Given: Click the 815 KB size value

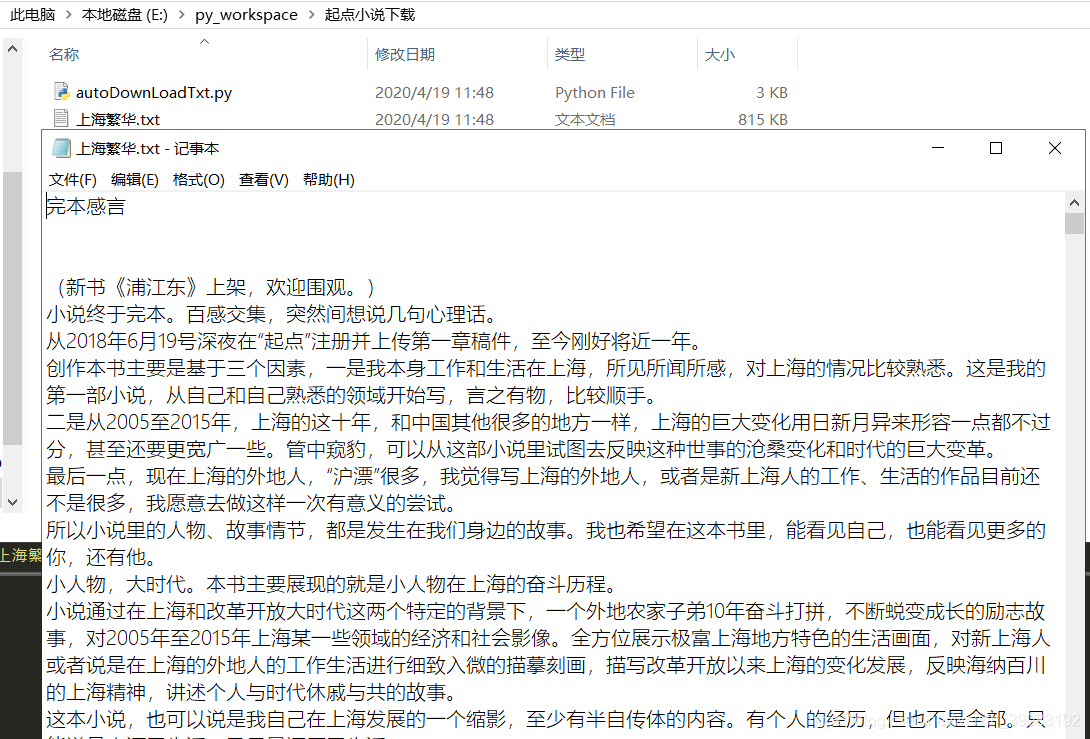Looking at the screenshot, I should [x=763, y=120].
